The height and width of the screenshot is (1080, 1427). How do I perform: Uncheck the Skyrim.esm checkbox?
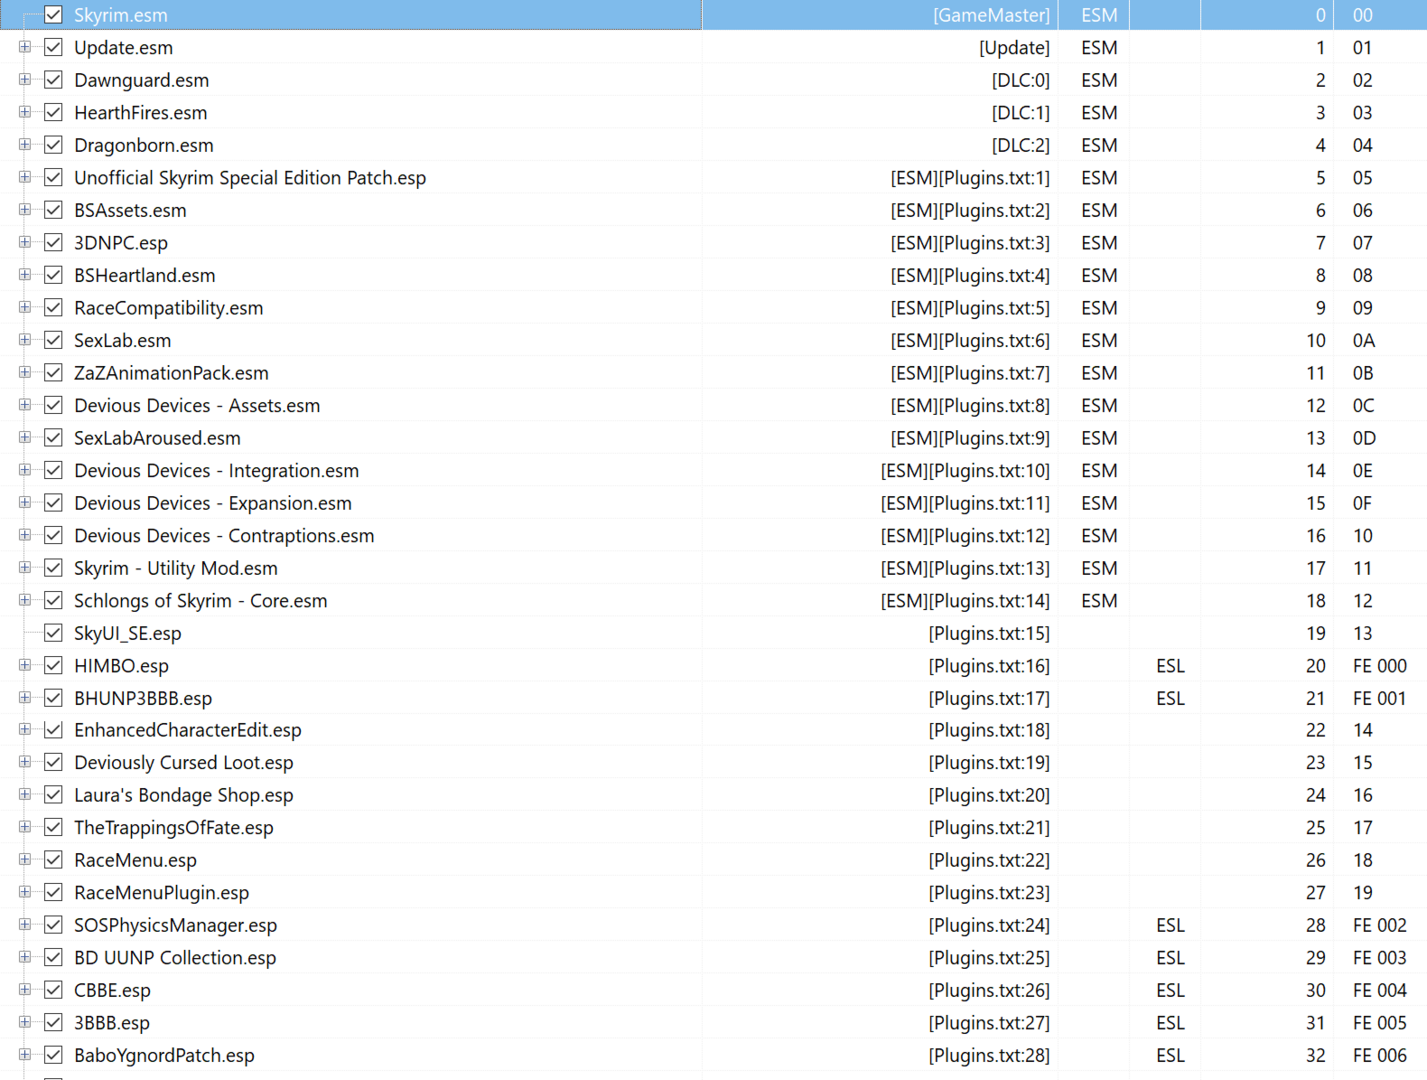click(x=54, y=15)
